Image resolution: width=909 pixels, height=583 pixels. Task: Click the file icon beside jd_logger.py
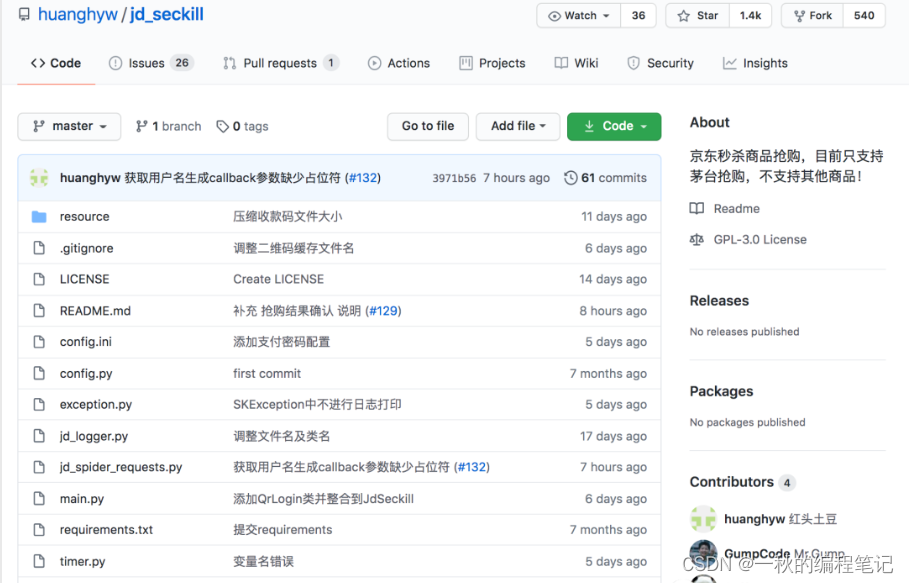coord(39,436)
